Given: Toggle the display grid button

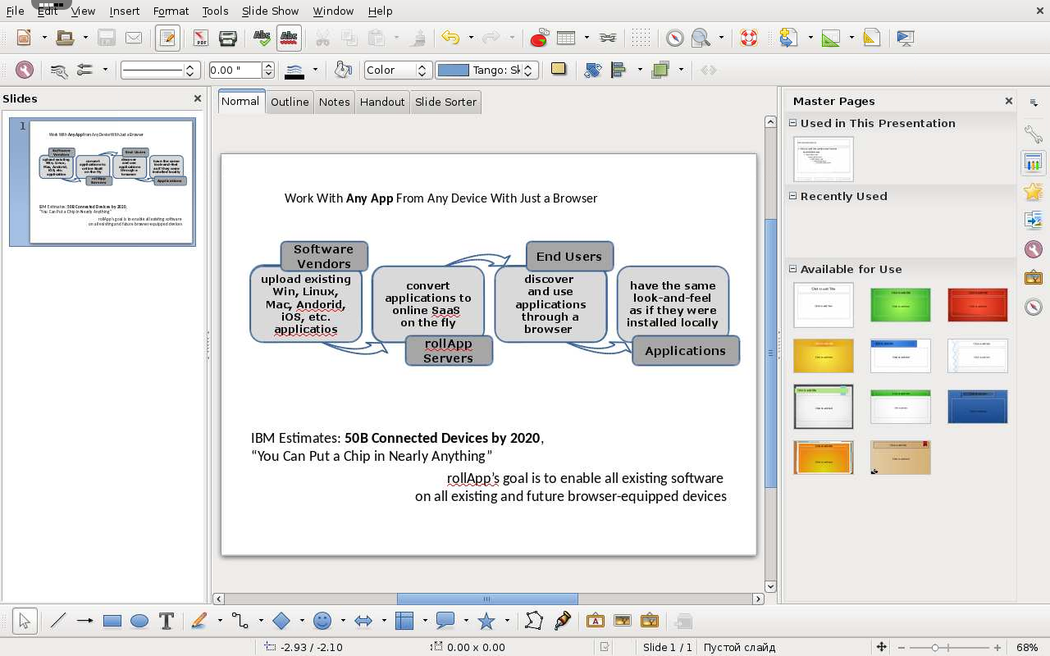Looking at the screenshot, I should pyautogui.click(x=641, y=38).
